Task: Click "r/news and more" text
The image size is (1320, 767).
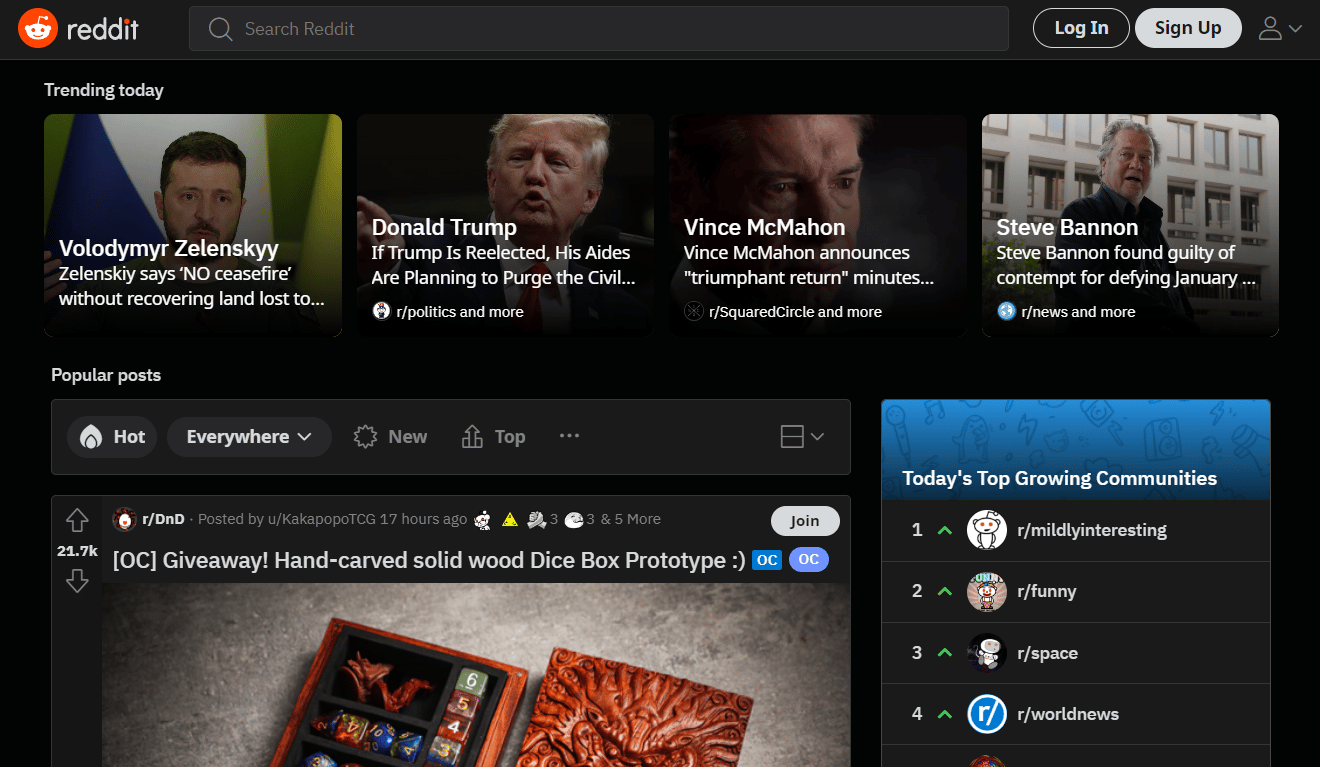Action: 1078,312
